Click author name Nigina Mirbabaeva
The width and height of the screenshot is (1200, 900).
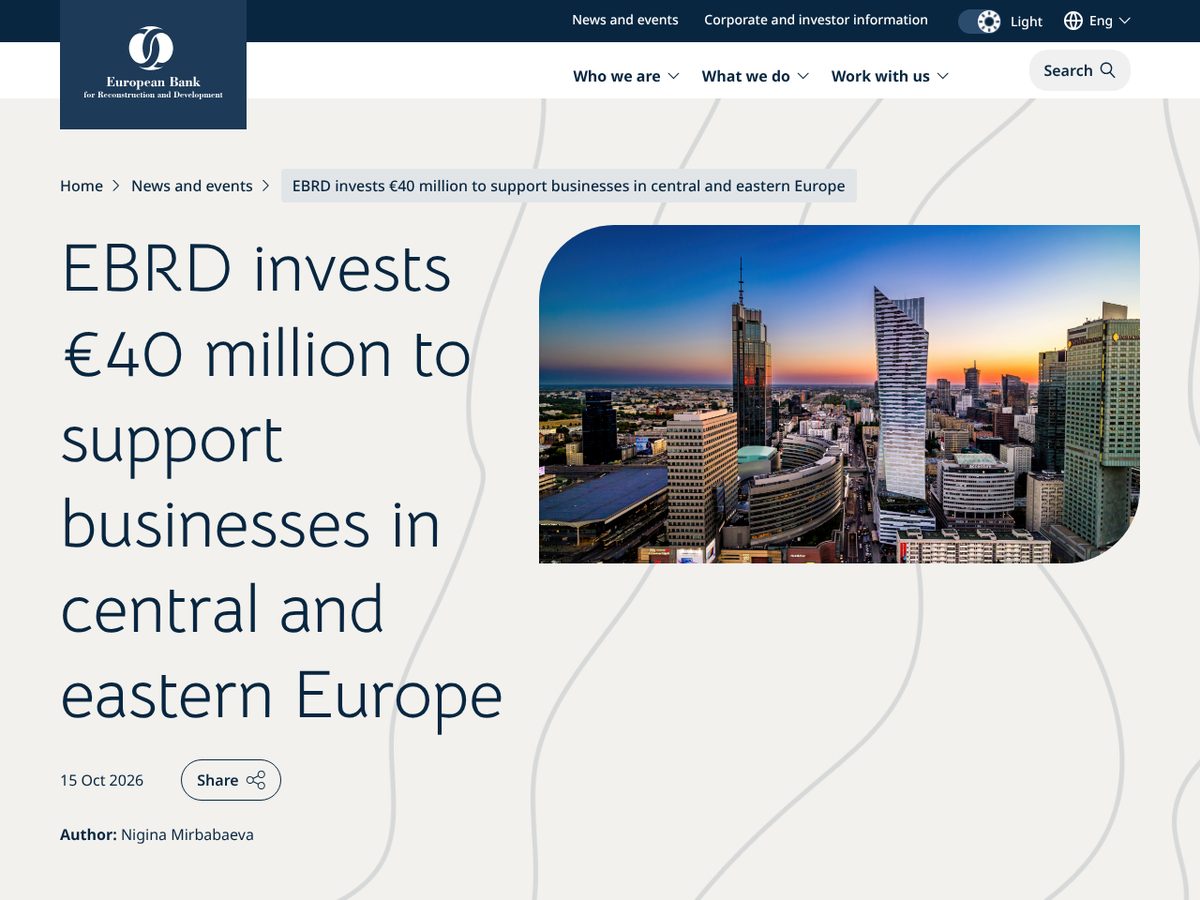[x=187, y=834]
